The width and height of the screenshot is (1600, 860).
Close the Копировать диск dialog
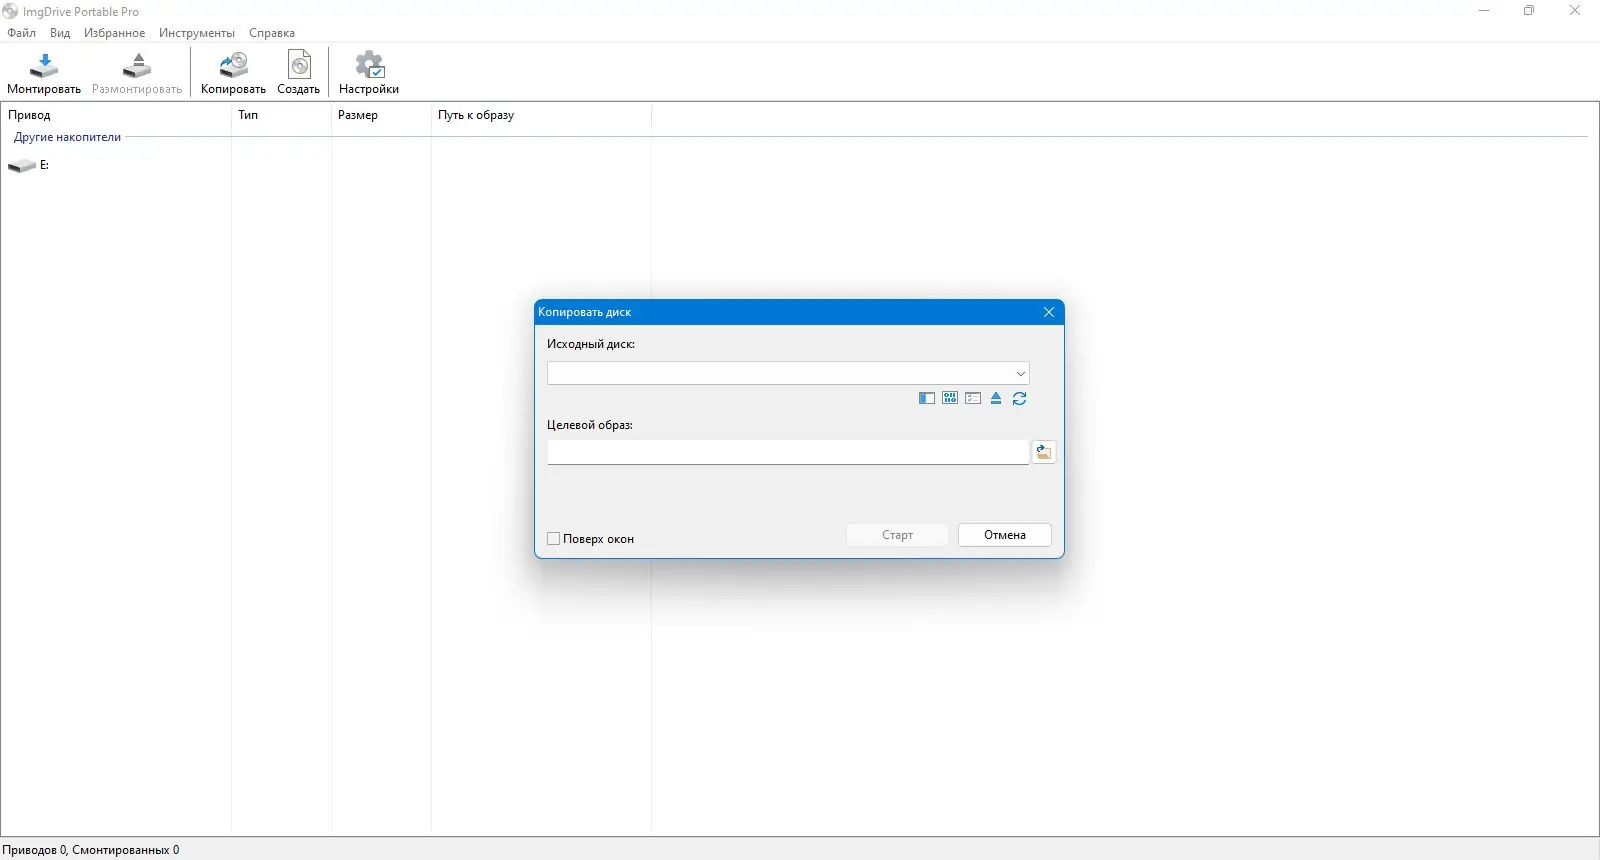point(1049,312)
